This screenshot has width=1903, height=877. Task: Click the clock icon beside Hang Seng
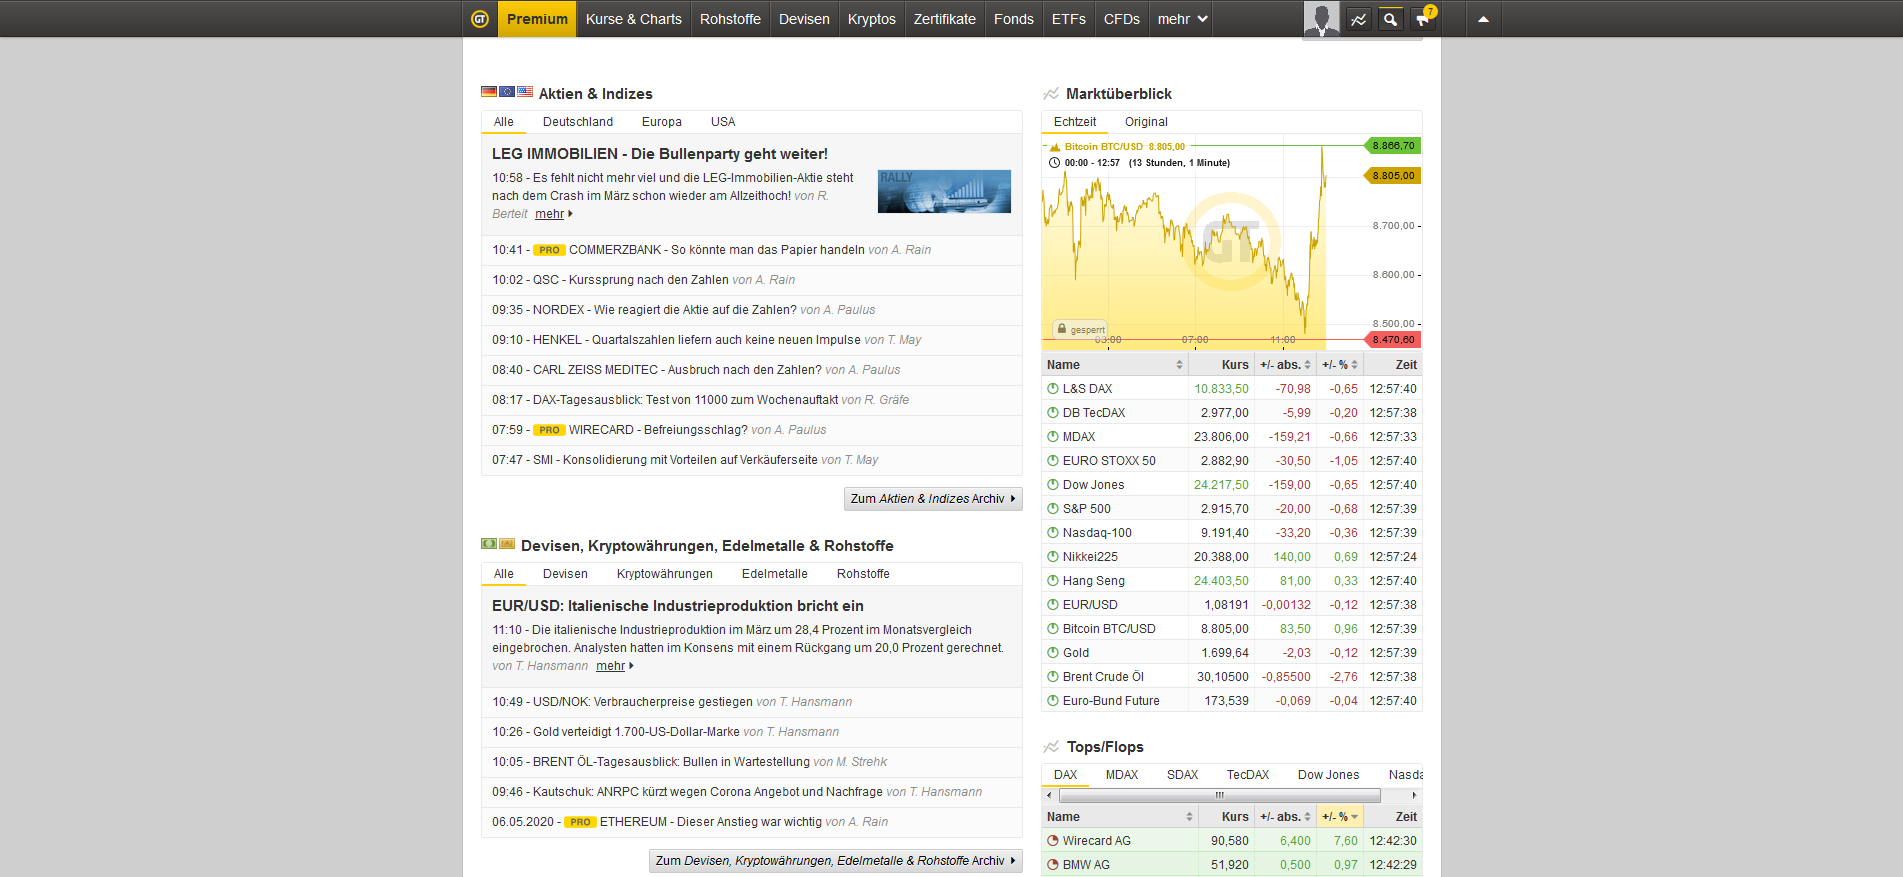[x=1053, y=581]
